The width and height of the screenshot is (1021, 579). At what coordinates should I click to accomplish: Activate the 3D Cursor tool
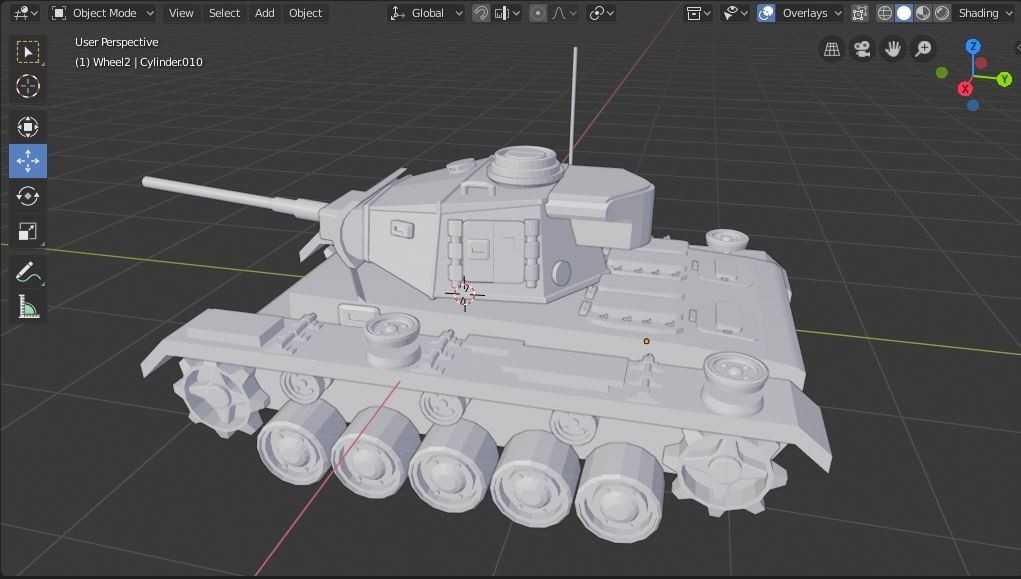(28, 86)
